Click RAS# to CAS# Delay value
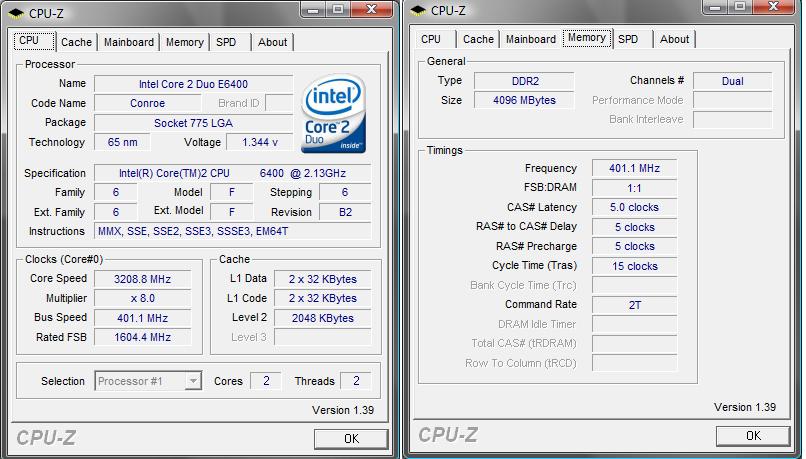 coord(634,227)
